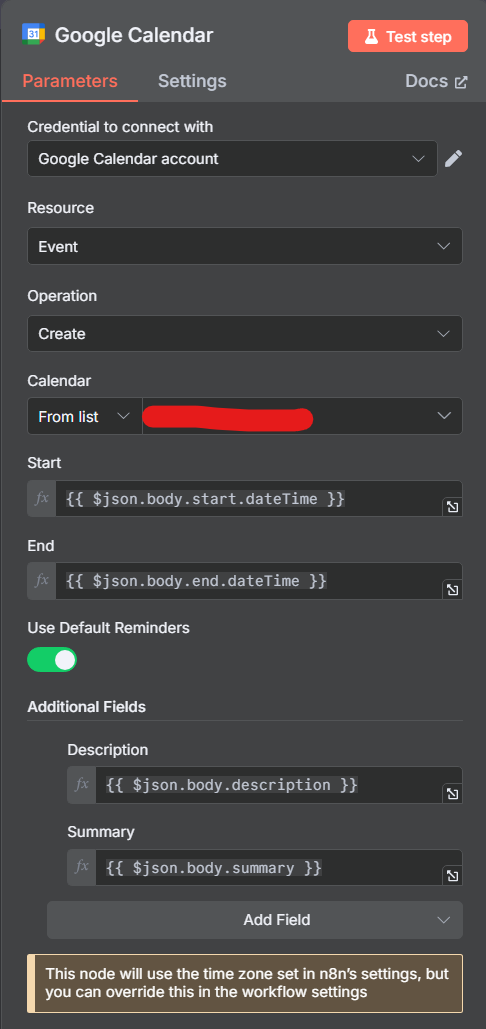Switch to the Settings tab
Screen dimensions: 486x1029
192,81
